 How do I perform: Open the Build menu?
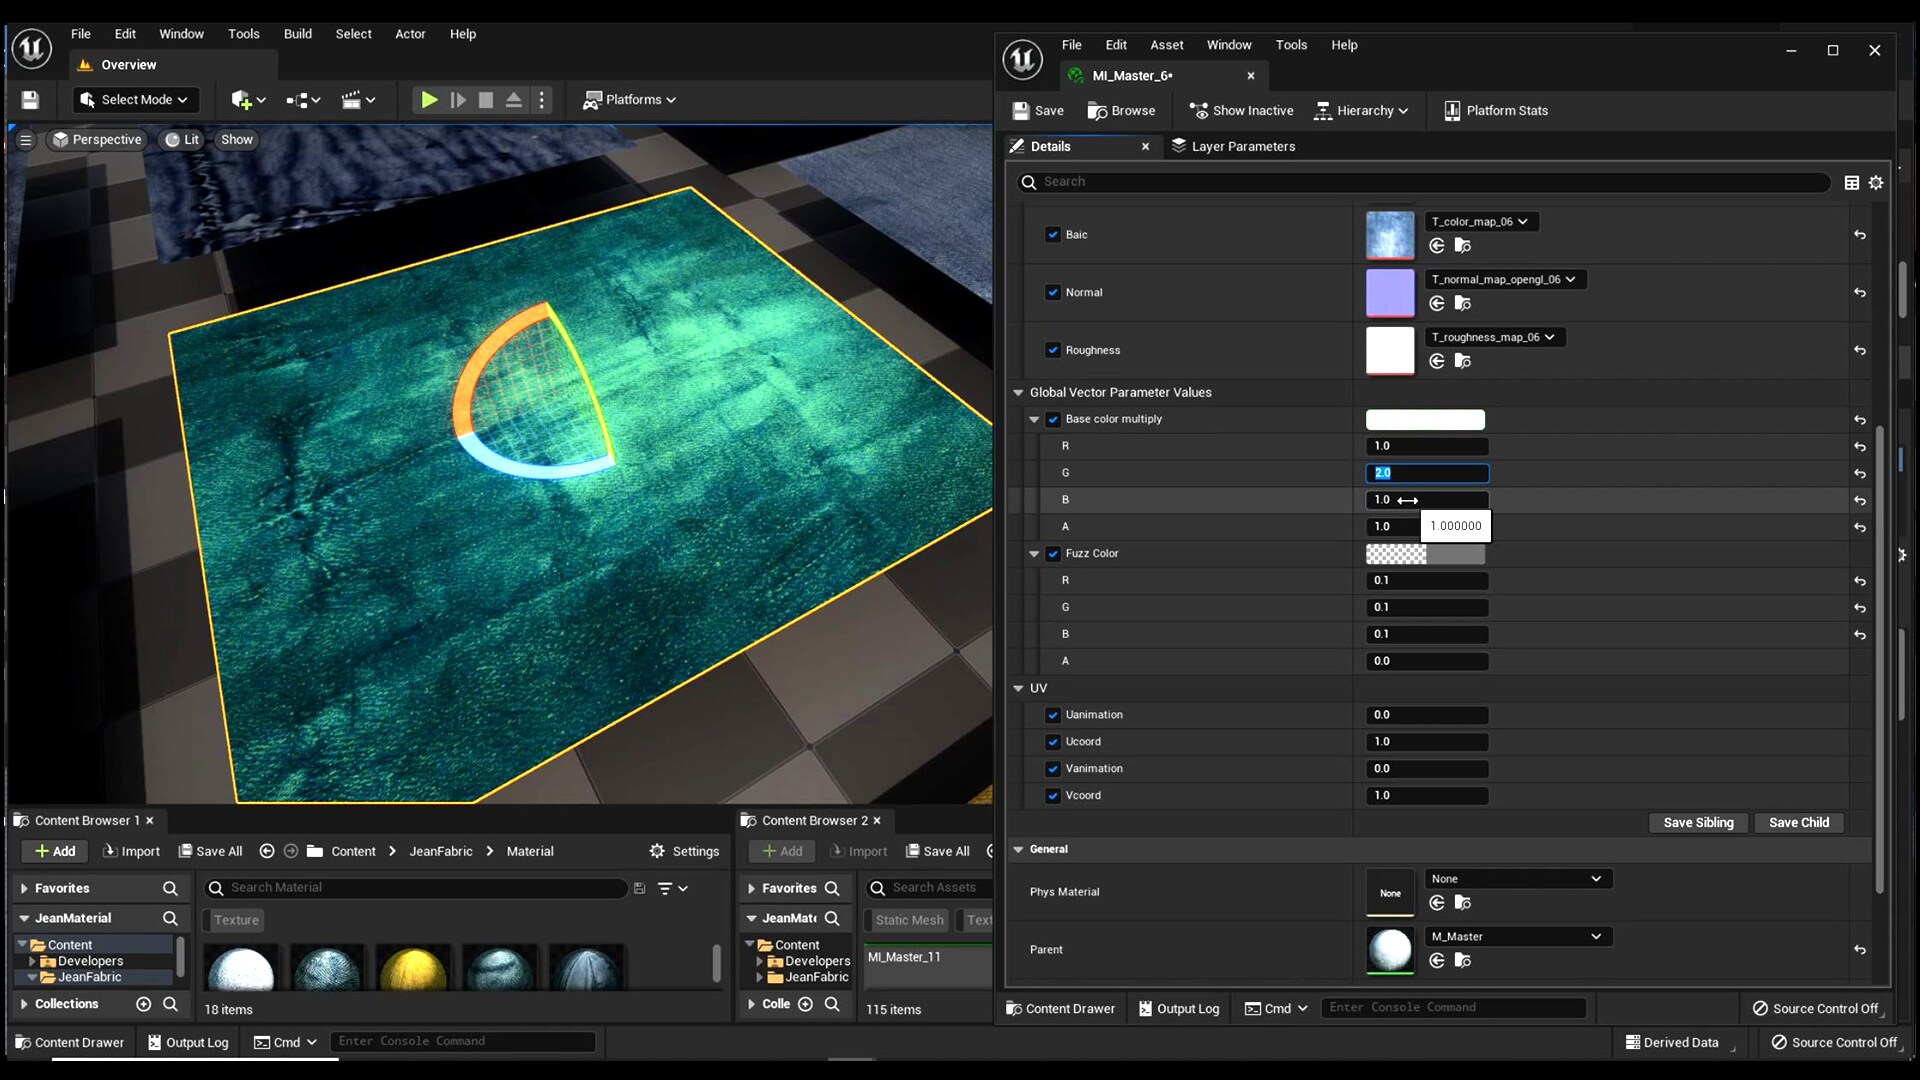point(297,34)
